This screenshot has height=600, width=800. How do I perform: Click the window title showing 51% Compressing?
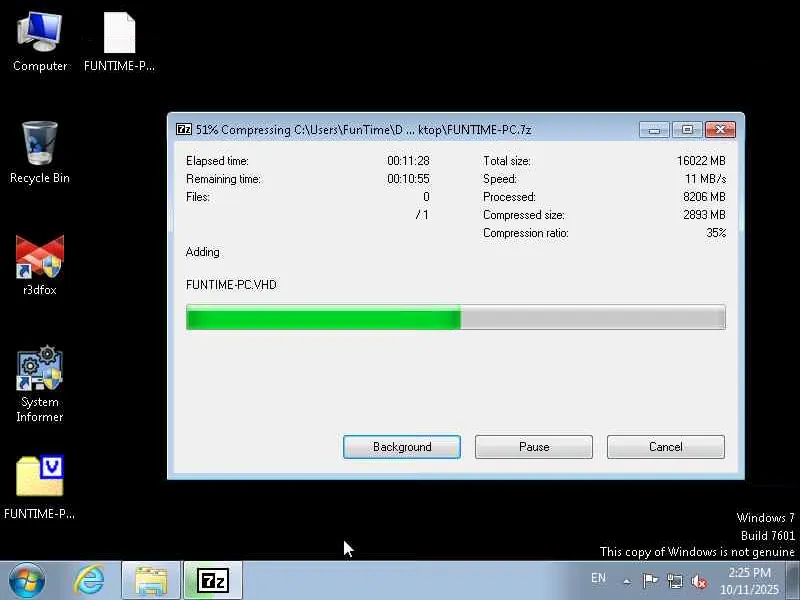pos(363,130)
